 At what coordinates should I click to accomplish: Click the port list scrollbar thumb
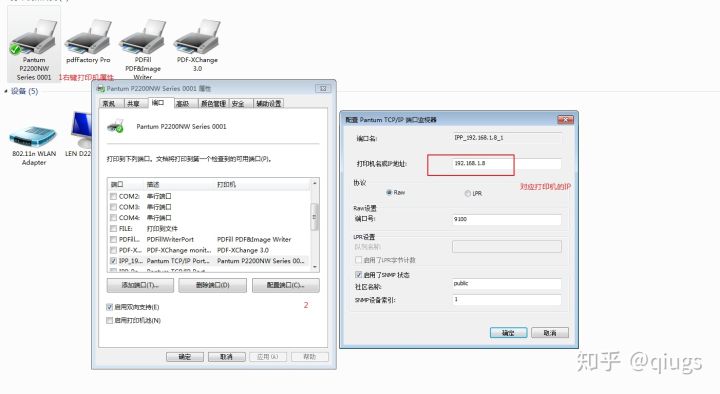315,217
